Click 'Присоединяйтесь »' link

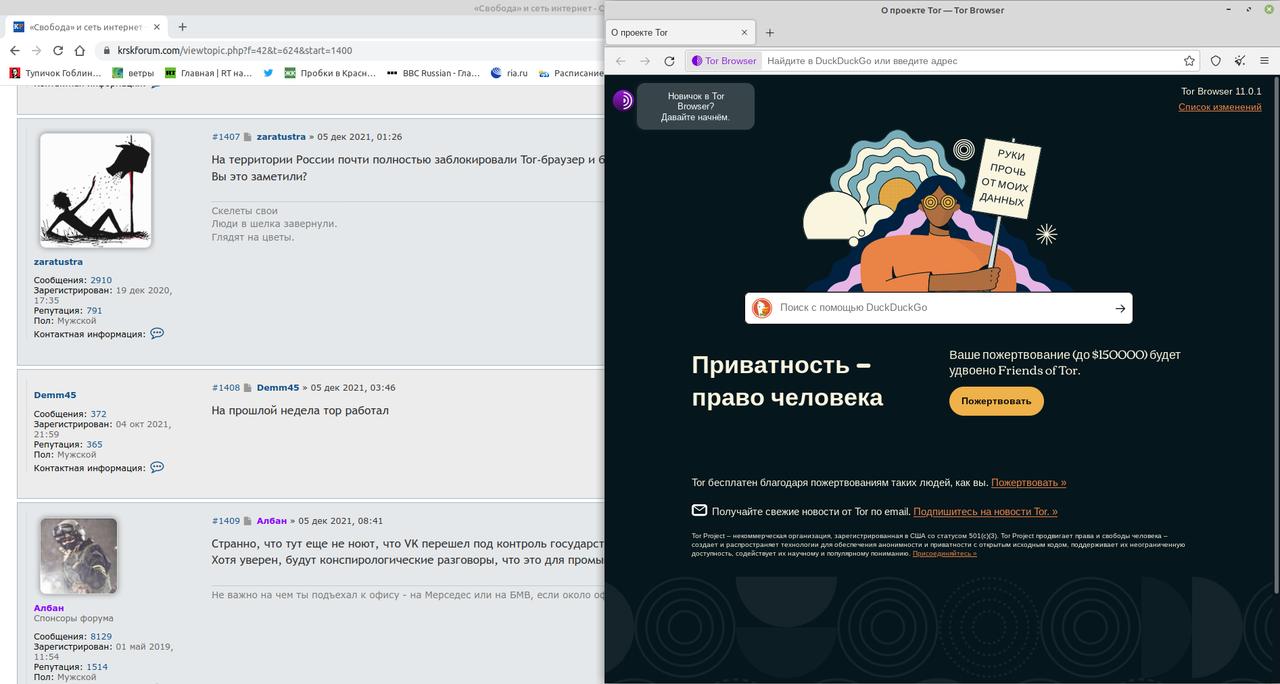tap(944, 553)
